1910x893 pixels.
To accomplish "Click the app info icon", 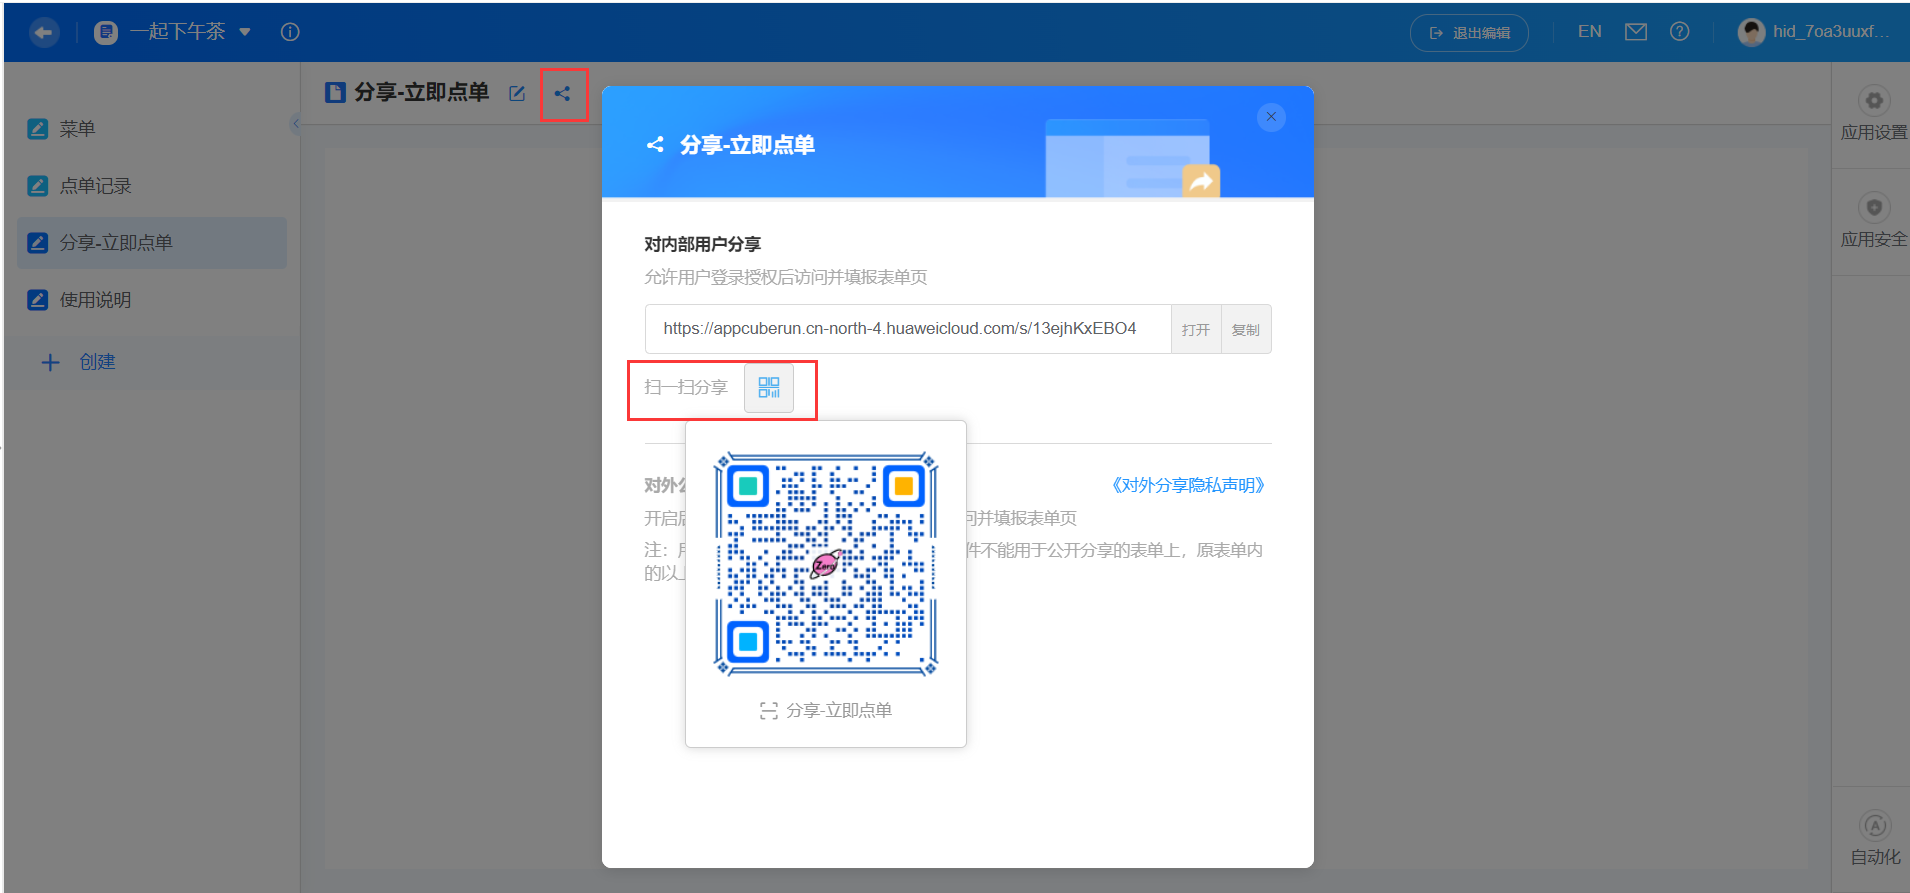I will pos(290,32).
